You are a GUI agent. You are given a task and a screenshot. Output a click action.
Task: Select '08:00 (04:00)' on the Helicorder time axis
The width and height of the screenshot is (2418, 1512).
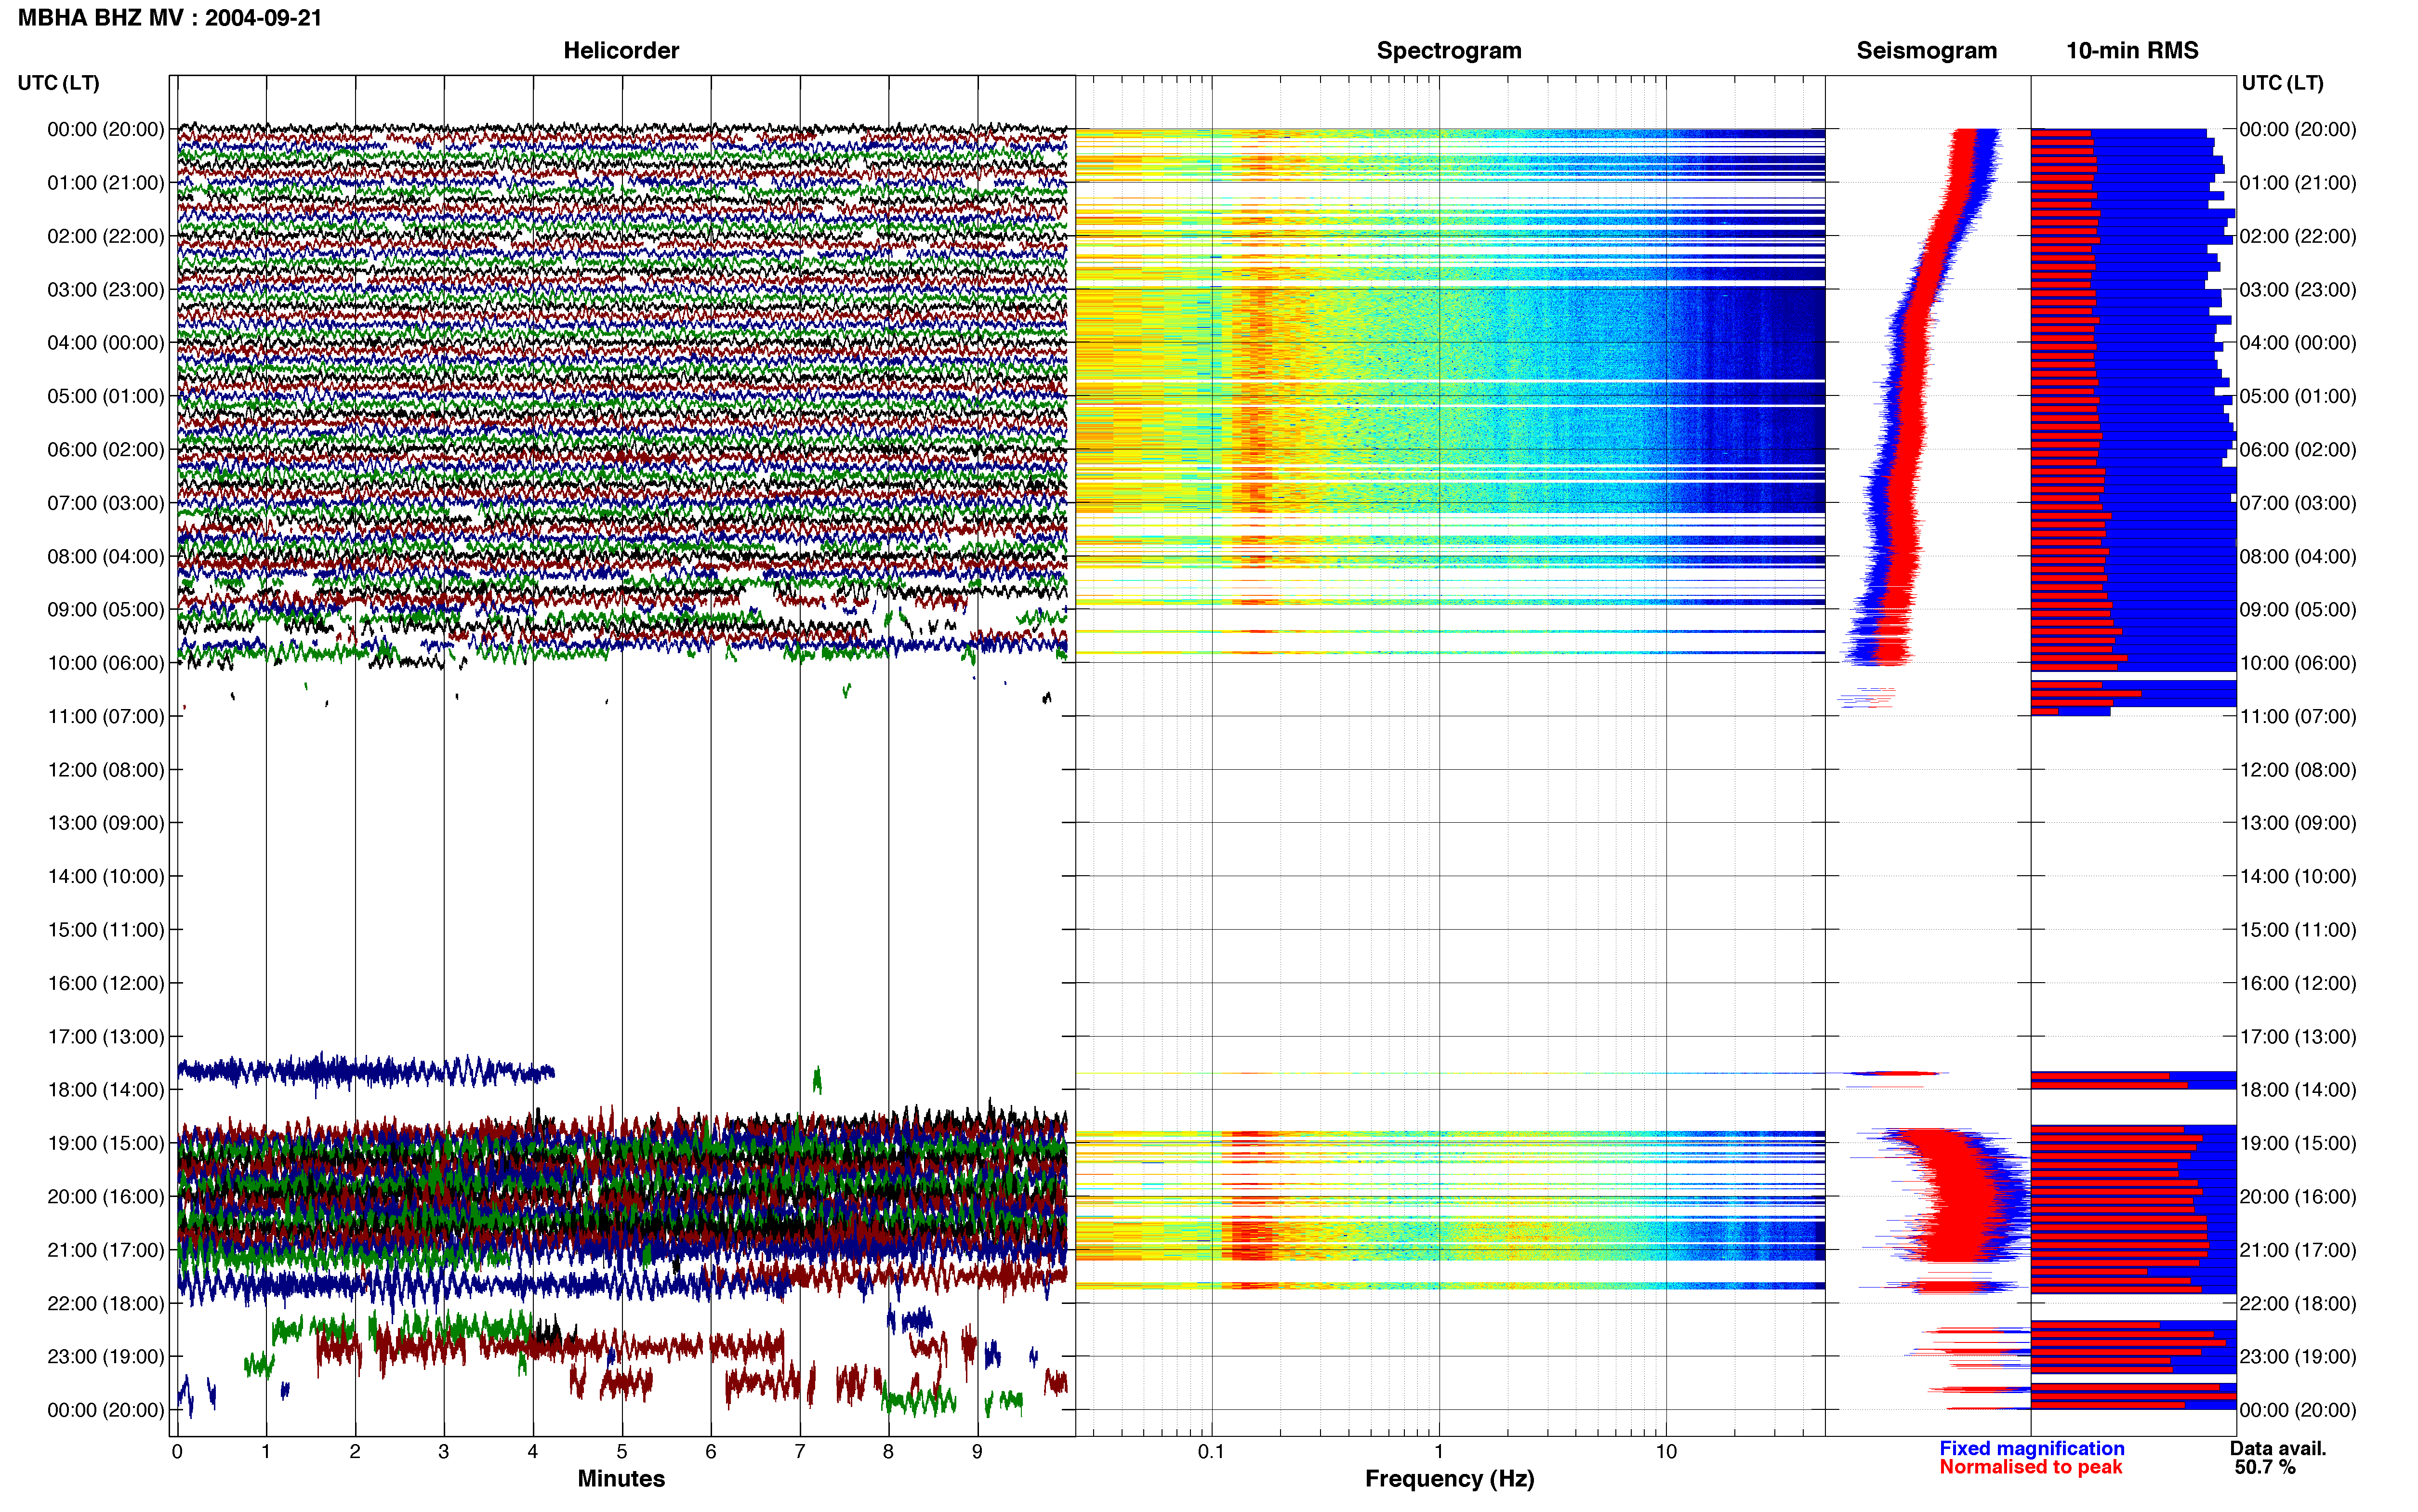[x=106, y=556]
